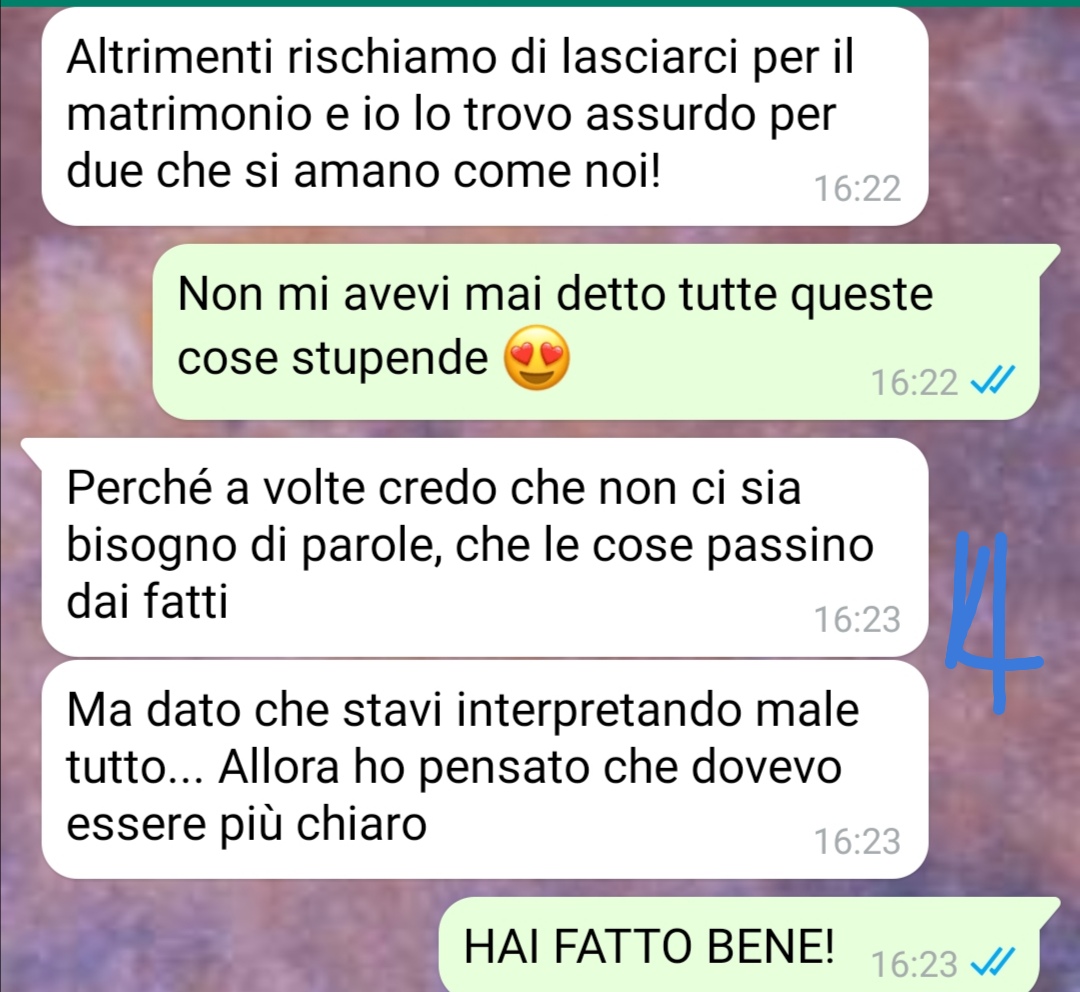Select the message 'Altrimenti rischiamo di lasciarci'
This screenshot has width=1080, height=992.
coord(485,116)
